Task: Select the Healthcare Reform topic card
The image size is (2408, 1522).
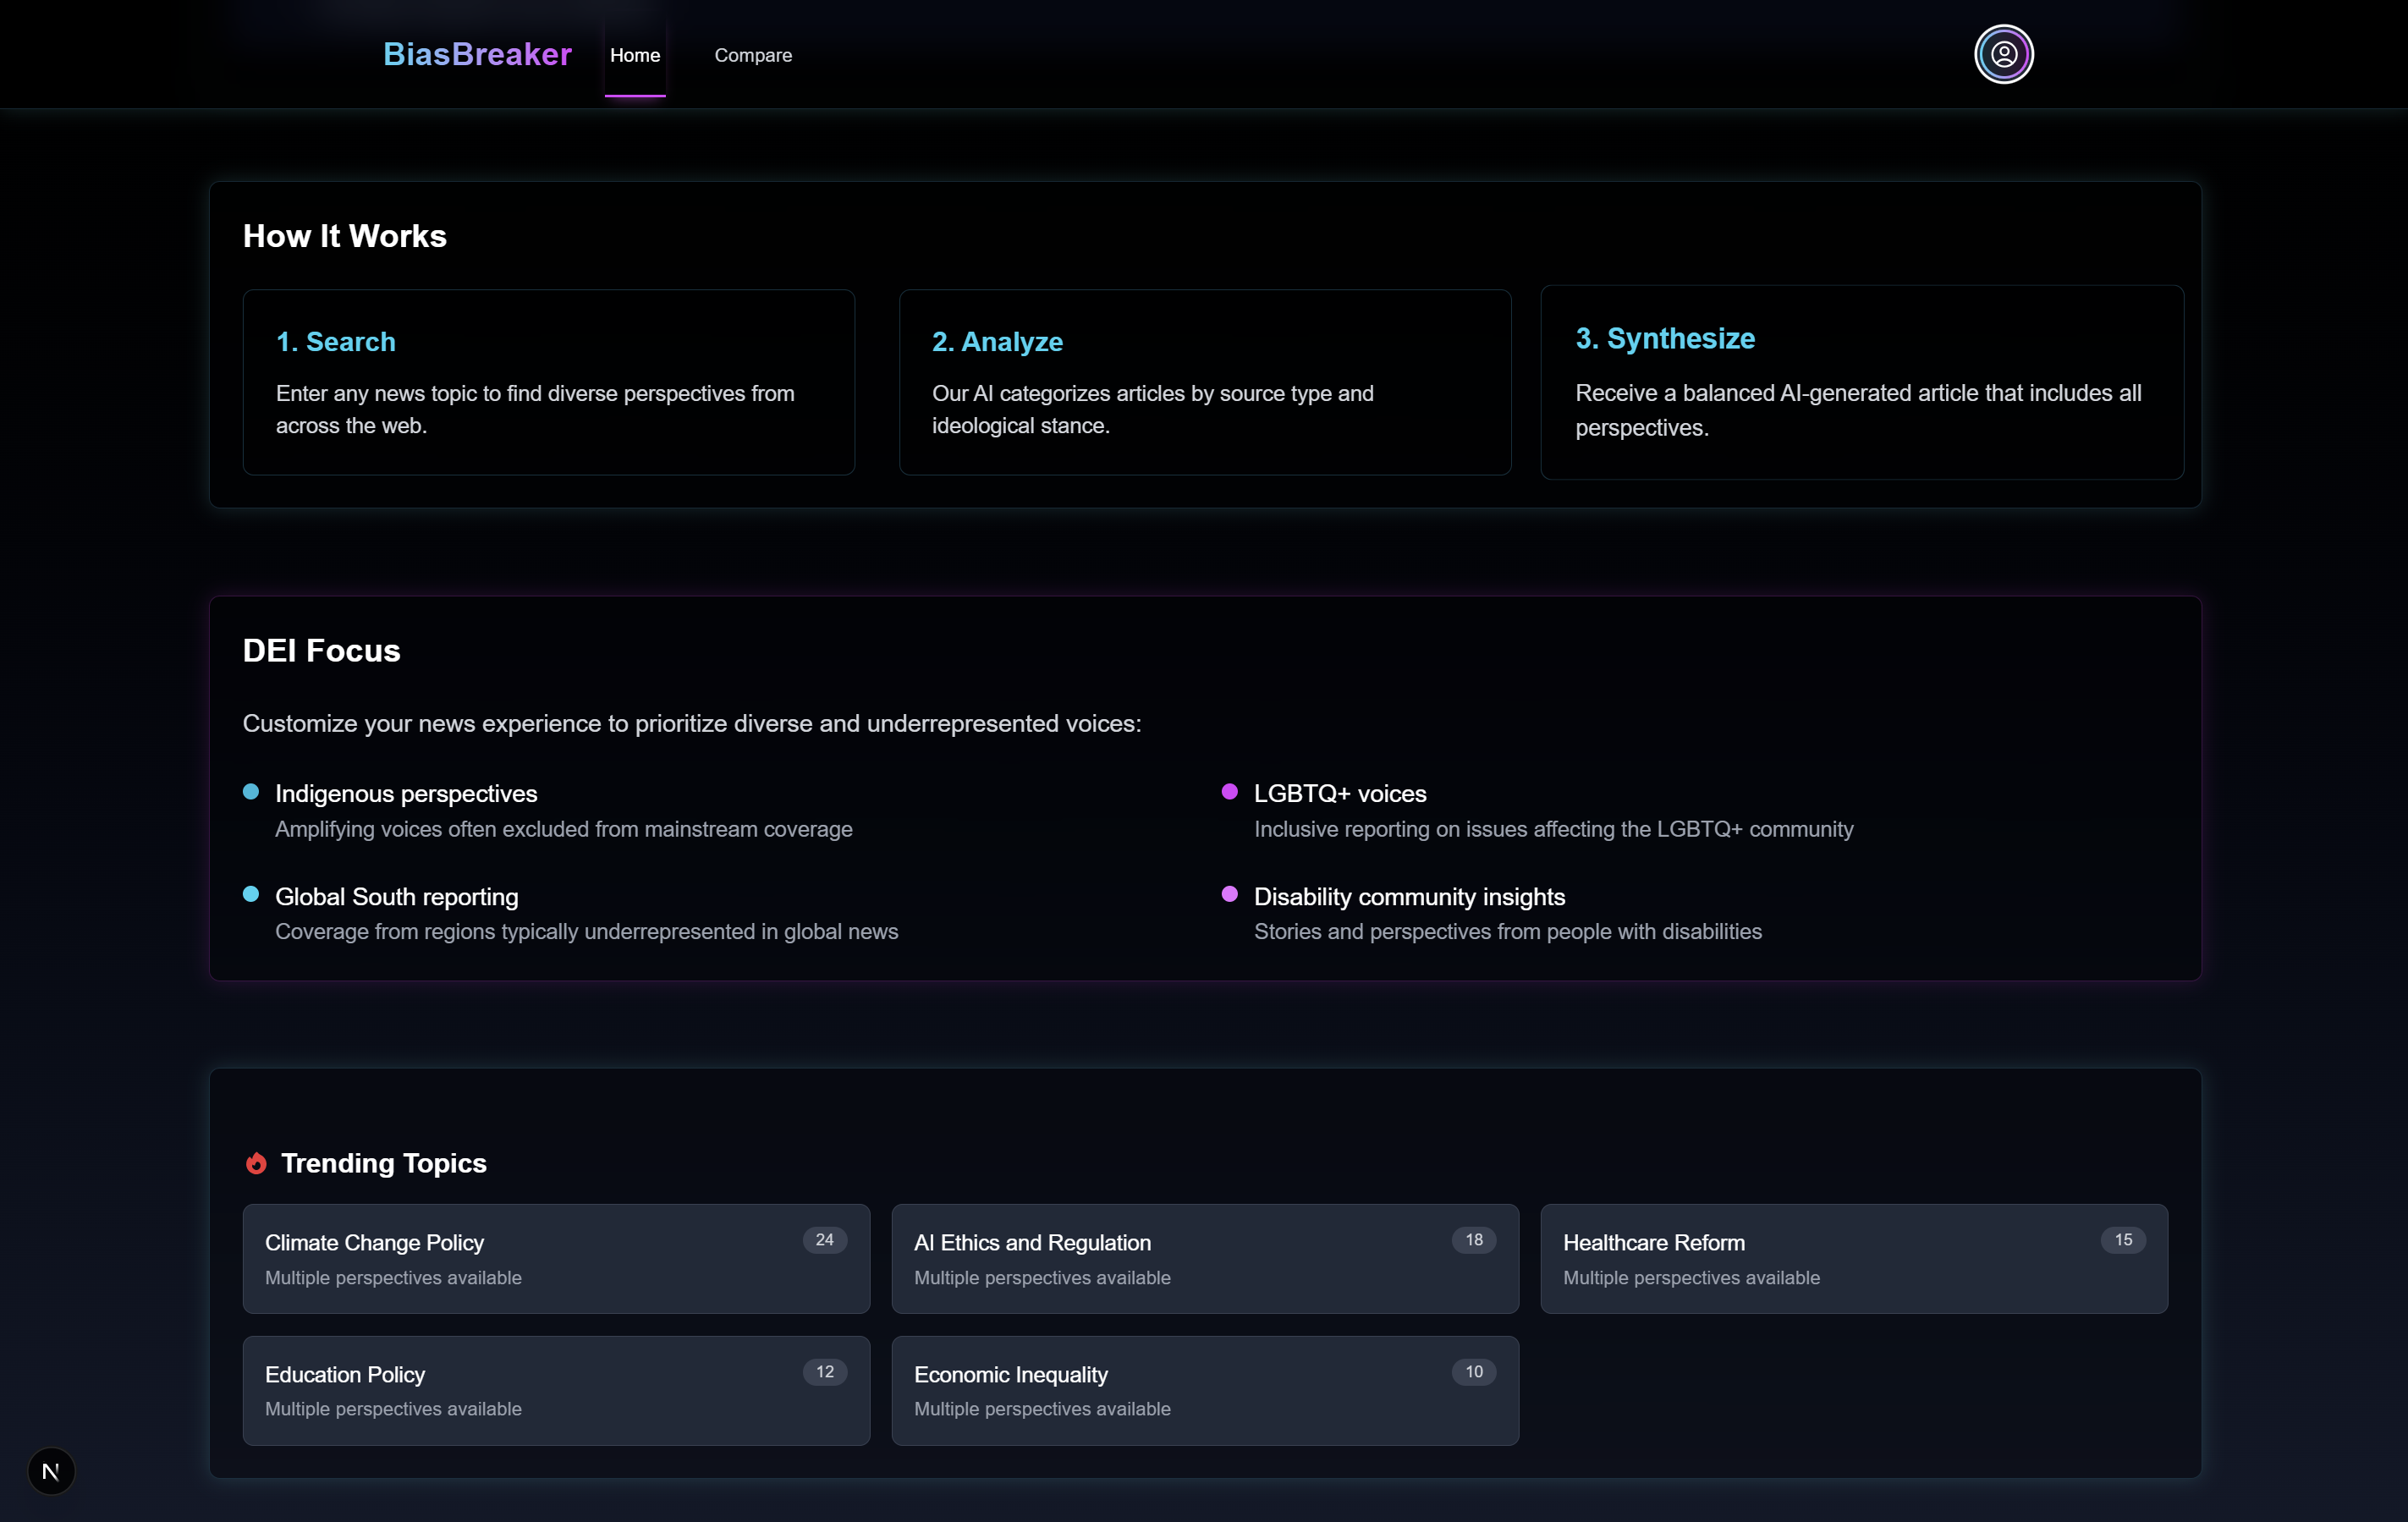Action: click(1853, 1258)
